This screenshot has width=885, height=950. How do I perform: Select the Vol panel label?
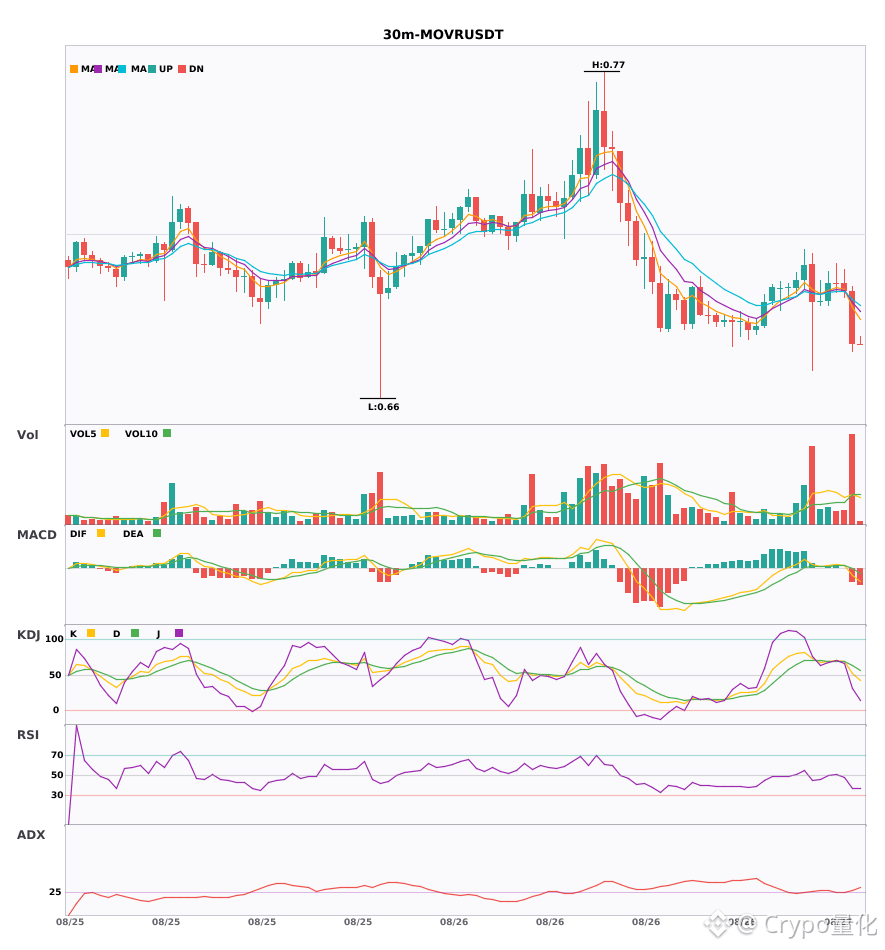pos(27,434)
